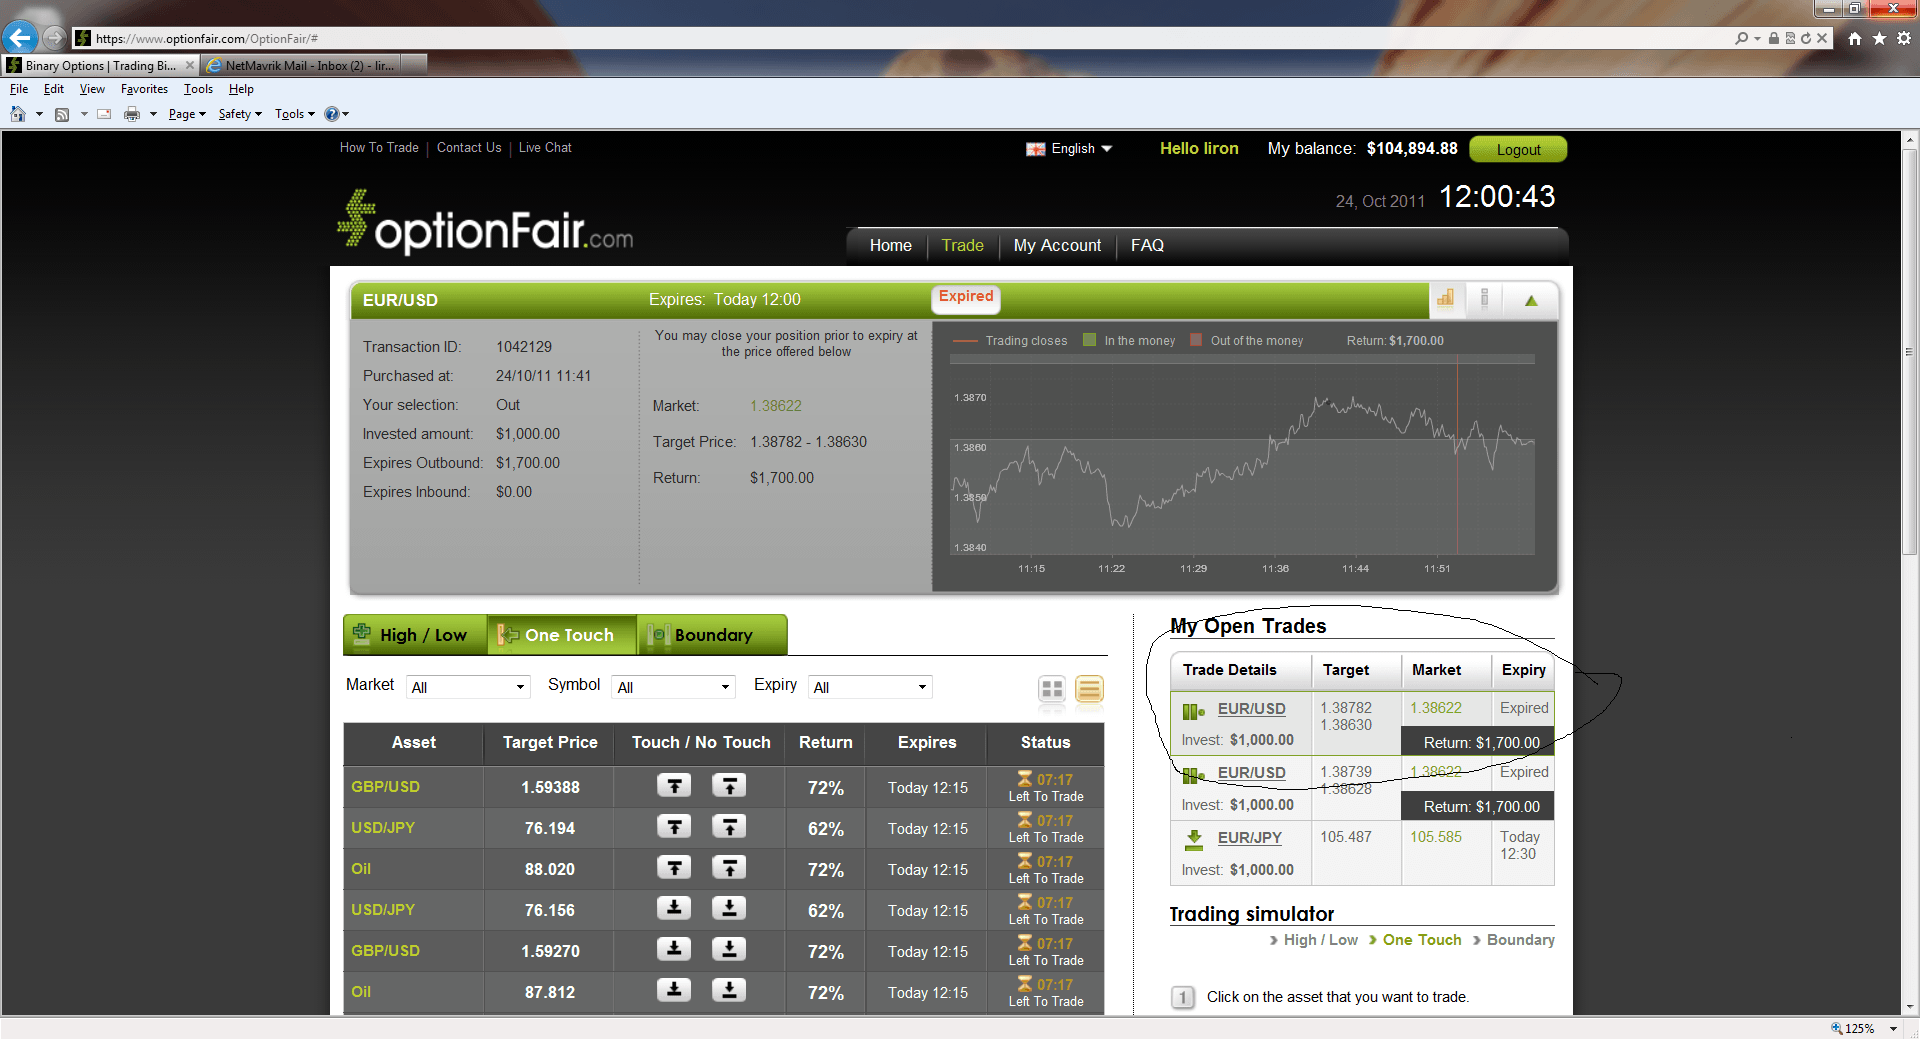Viewport: 1920px width, 1040px height.
Task: Show the info view of the EUR/USD panel
Action: click(1485, 298)
